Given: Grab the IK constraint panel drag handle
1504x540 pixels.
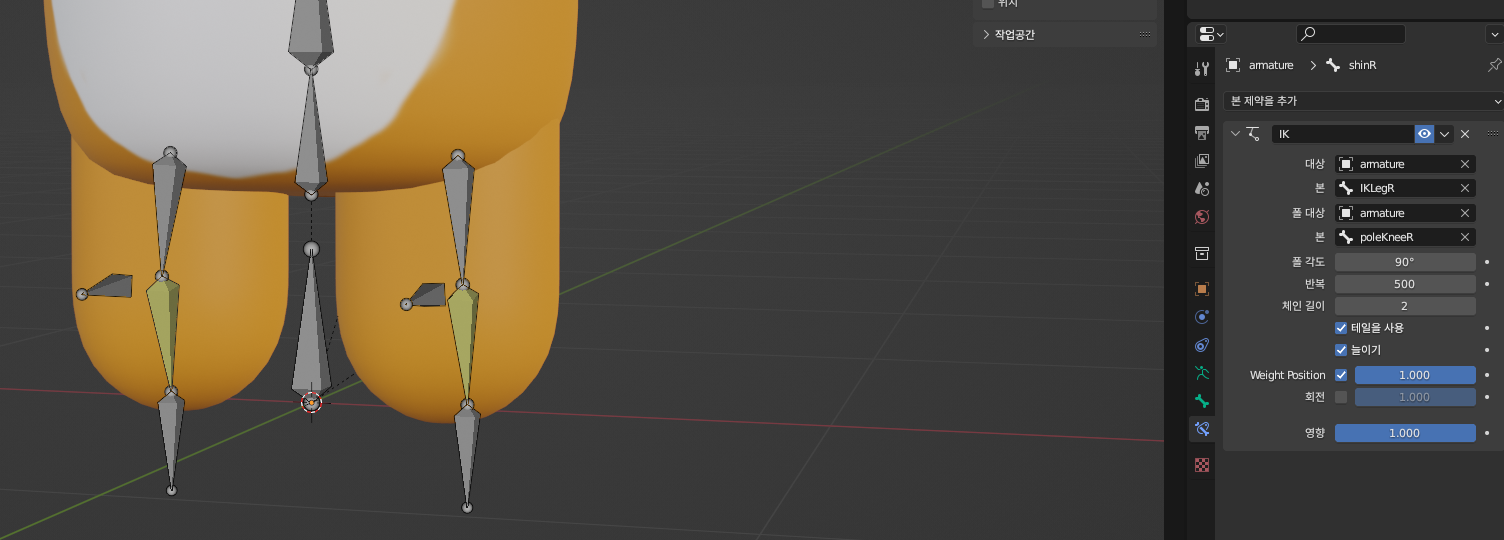Looking at the screenshot, I should [1494, 134].
